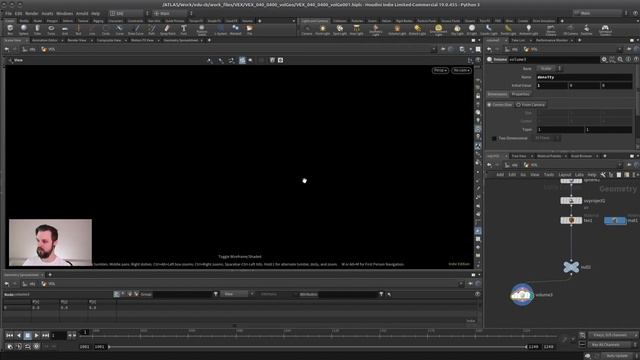The image size is (640, 360).
Task: Click the network editor wrench icon
Action: pyautogui.click(x=603, y=175)
